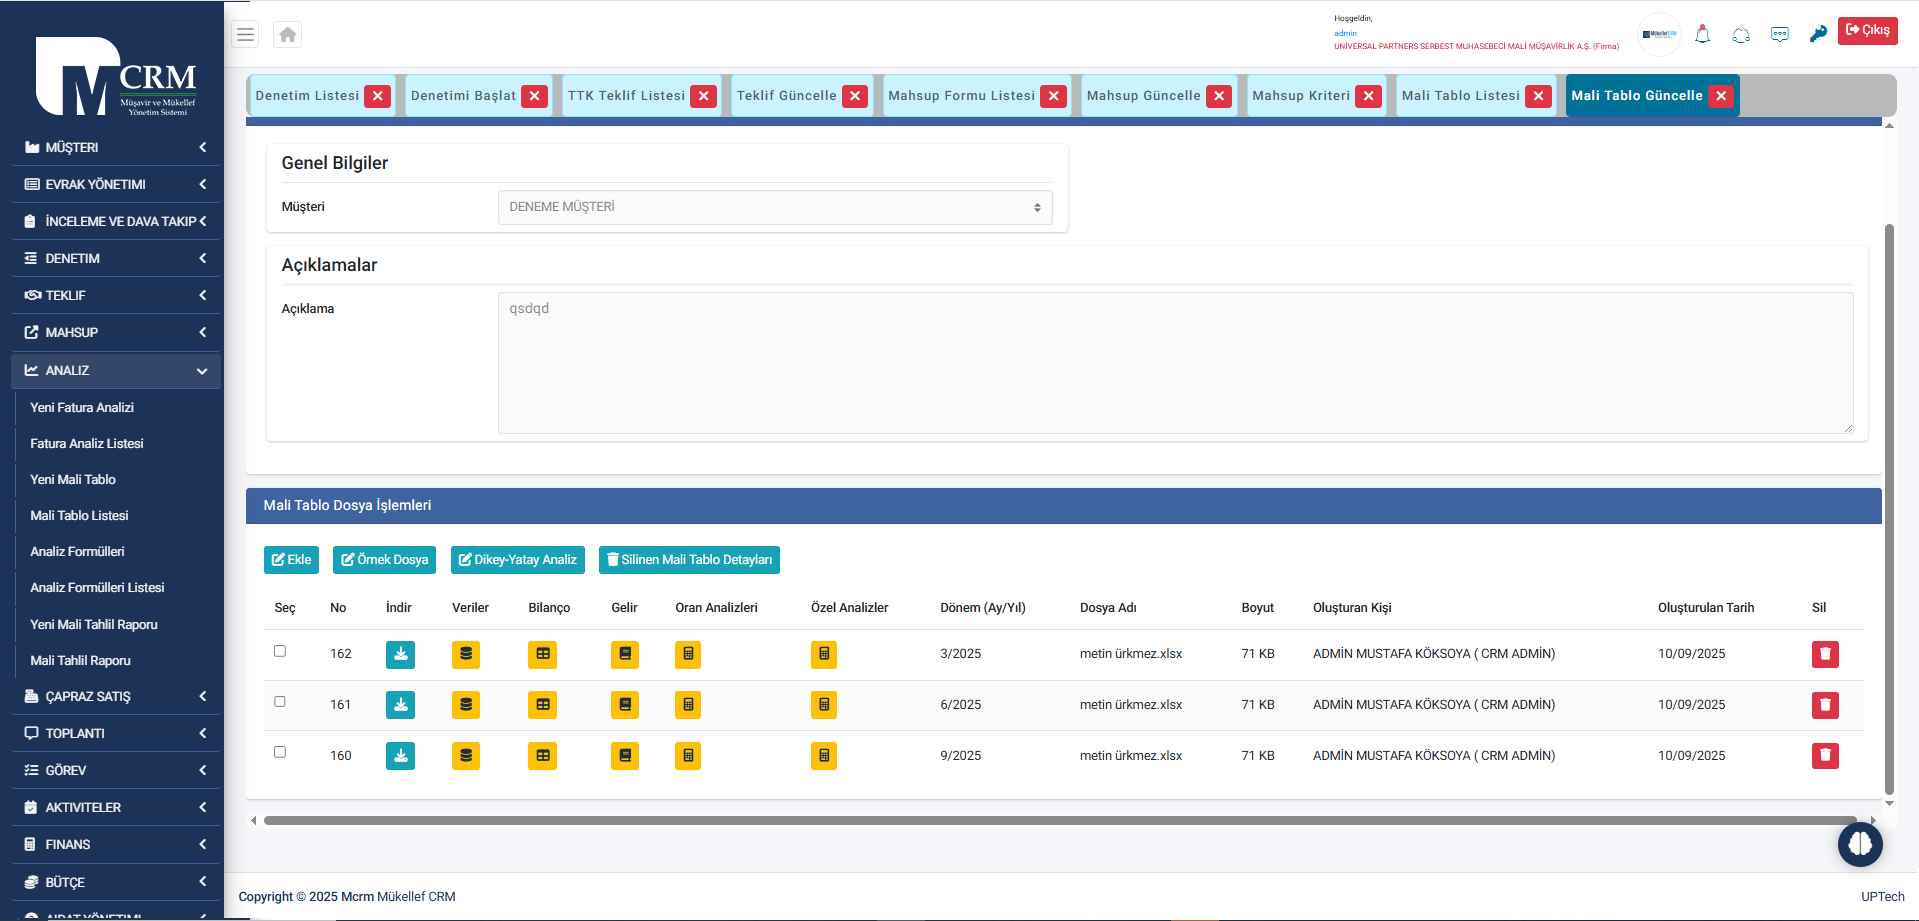
Task: Select checkbox for row 162
Action: (x=280, y=651)
